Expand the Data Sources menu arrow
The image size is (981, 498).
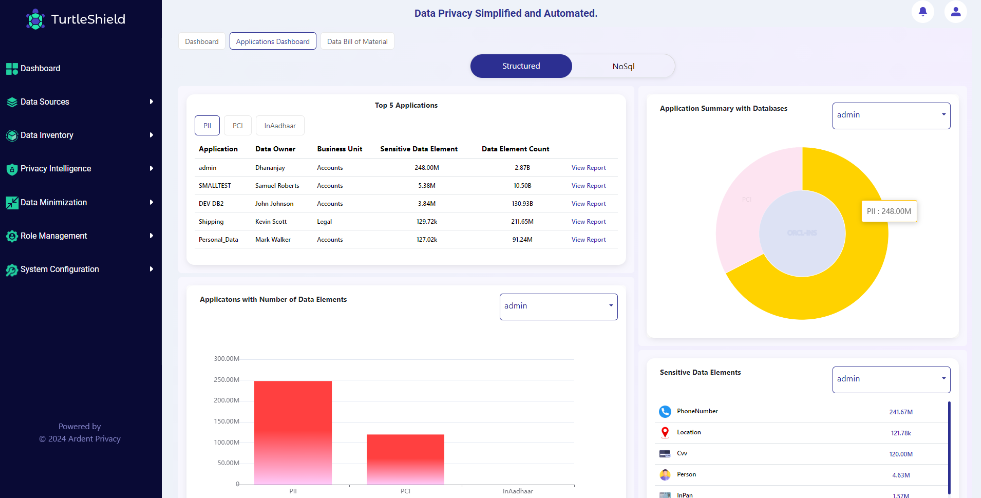point(151,102)
